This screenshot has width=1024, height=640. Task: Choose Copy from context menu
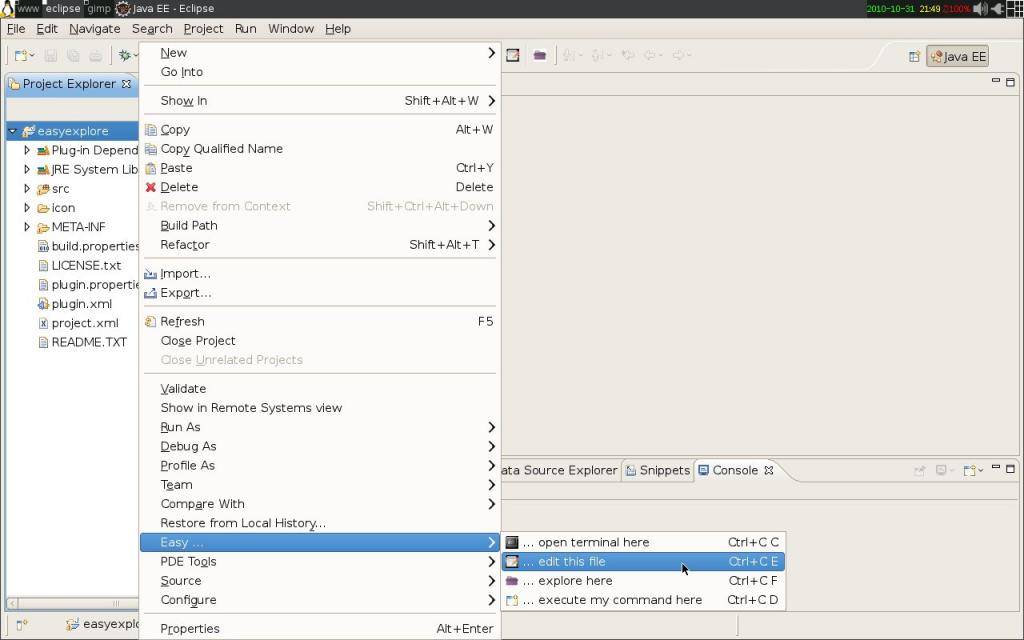coord(320,130)
